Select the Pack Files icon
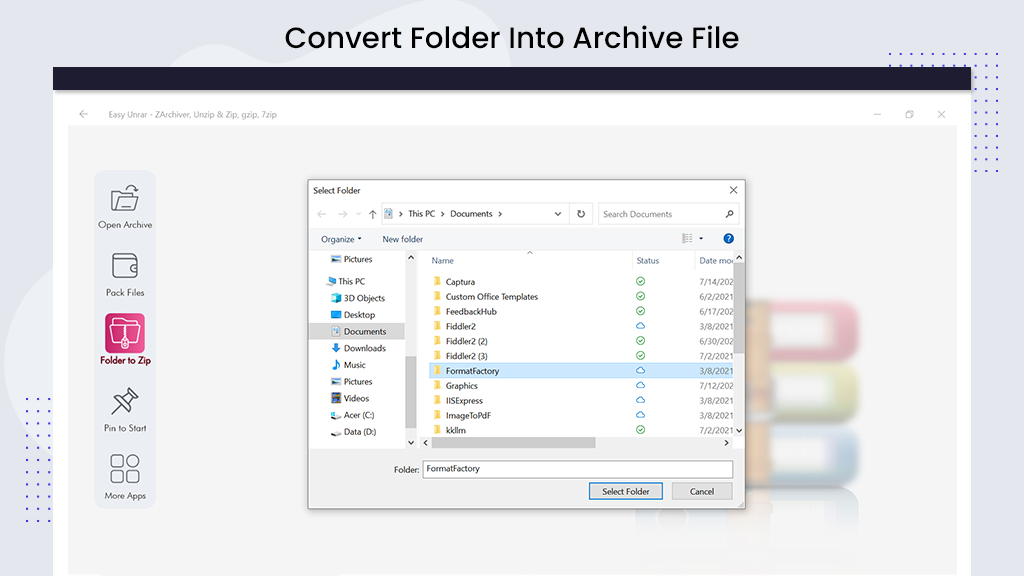Image resolution: width=1024 pixels, height=576 pixels. [125, 266]
